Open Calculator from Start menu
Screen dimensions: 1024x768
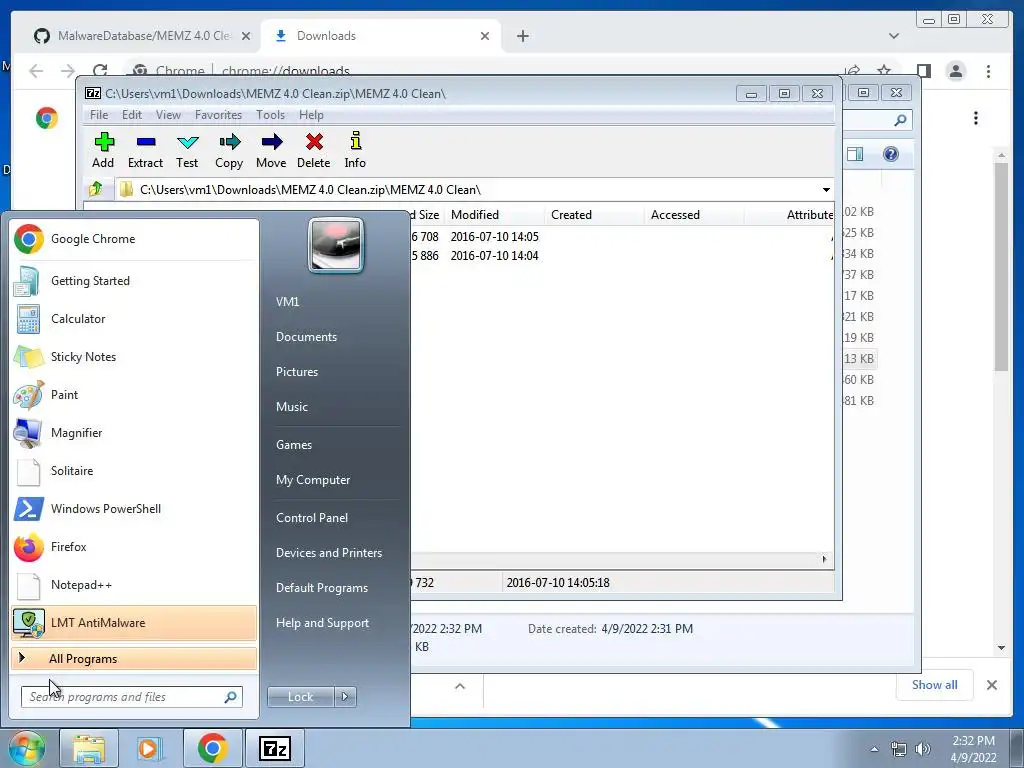click(134, 319)
